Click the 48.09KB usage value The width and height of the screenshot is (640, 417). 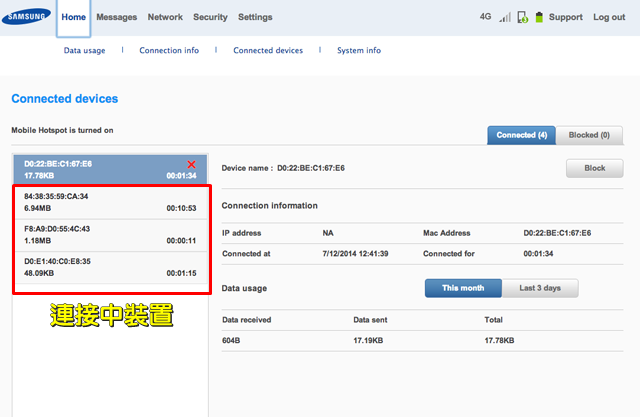coord(39,273)
